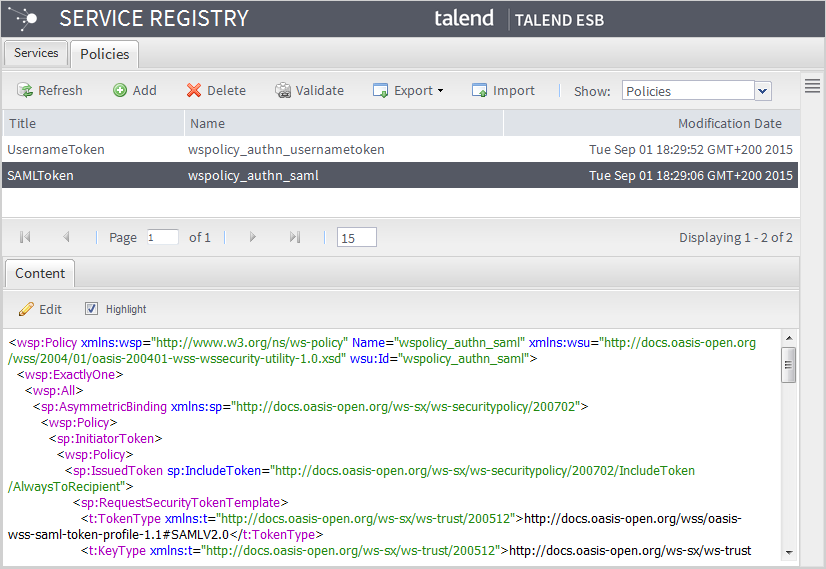The image size is (826, 569).
Task: Click the page size field showing 15
Action: tap(357, 238)
